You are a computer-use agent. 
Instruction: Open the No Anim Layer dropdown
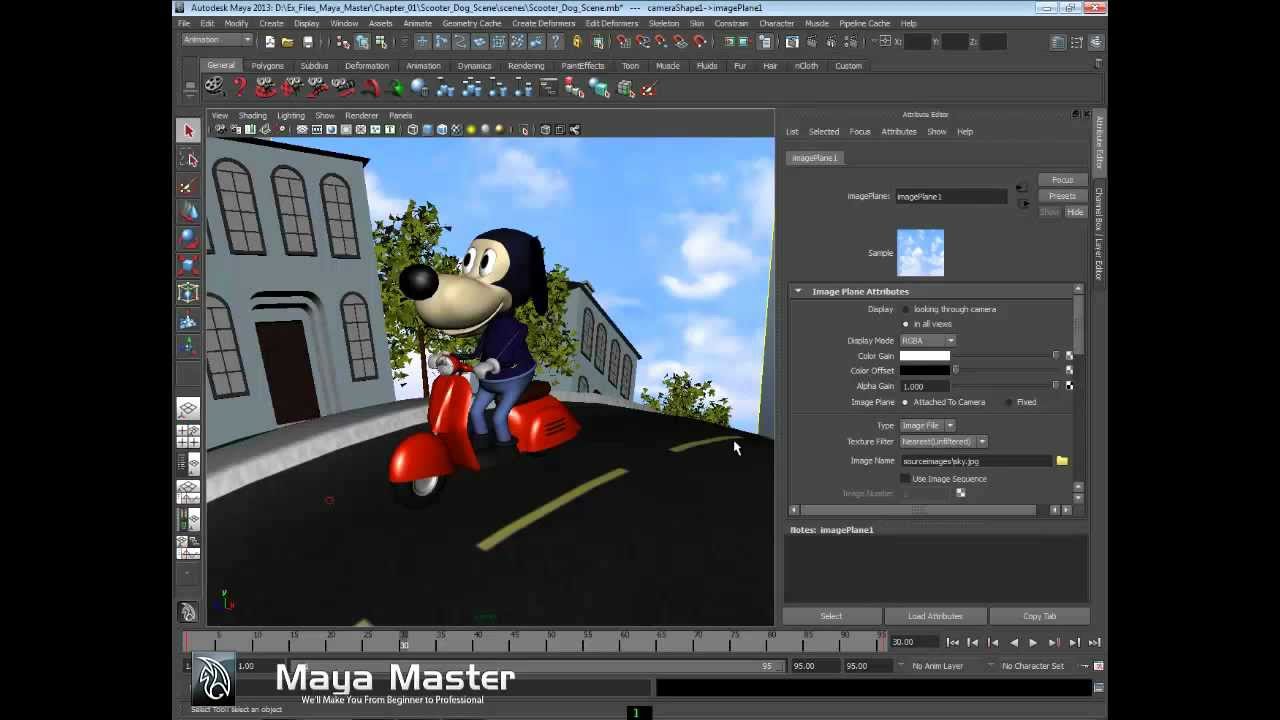[936, 666]
